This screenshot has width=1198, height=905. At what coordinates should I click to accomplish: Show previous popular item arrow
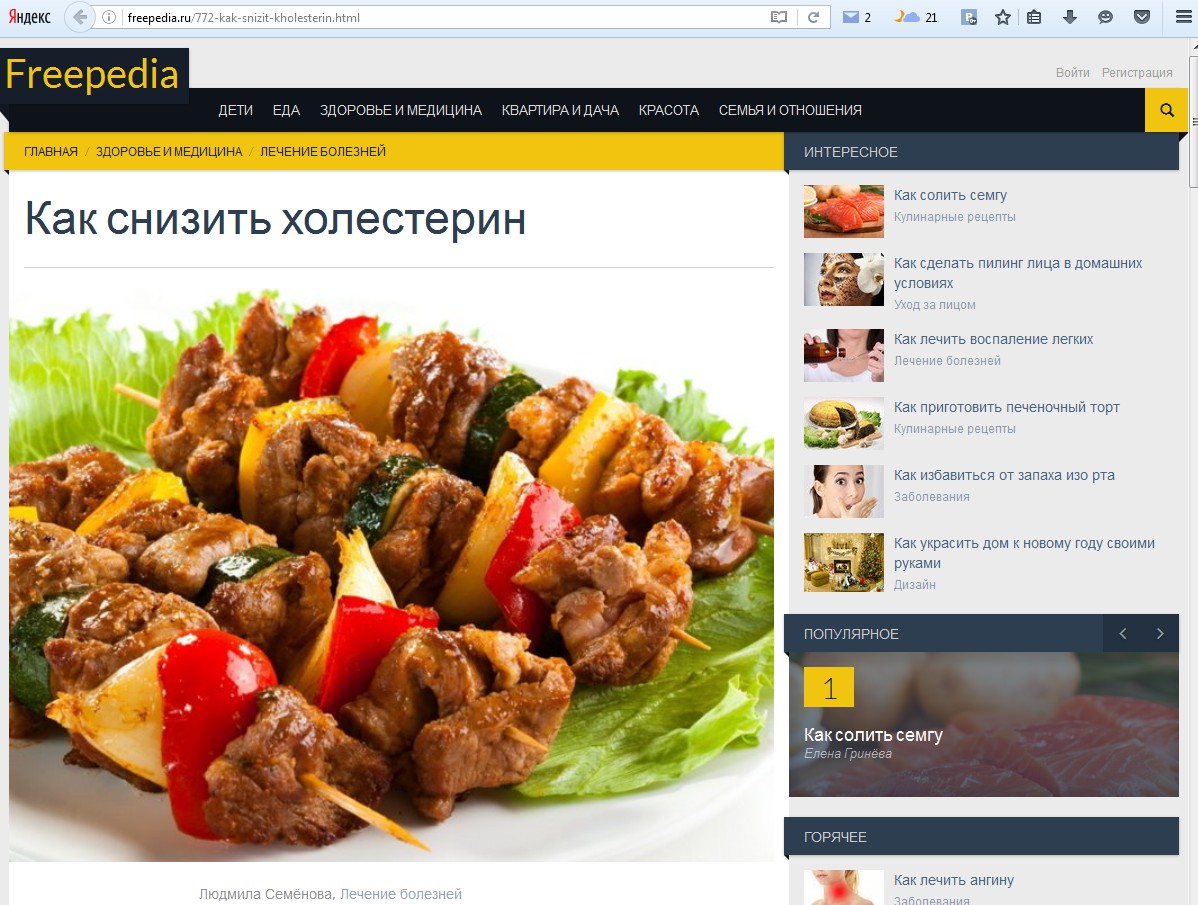pyautogui.click(x=1122, y=633)
